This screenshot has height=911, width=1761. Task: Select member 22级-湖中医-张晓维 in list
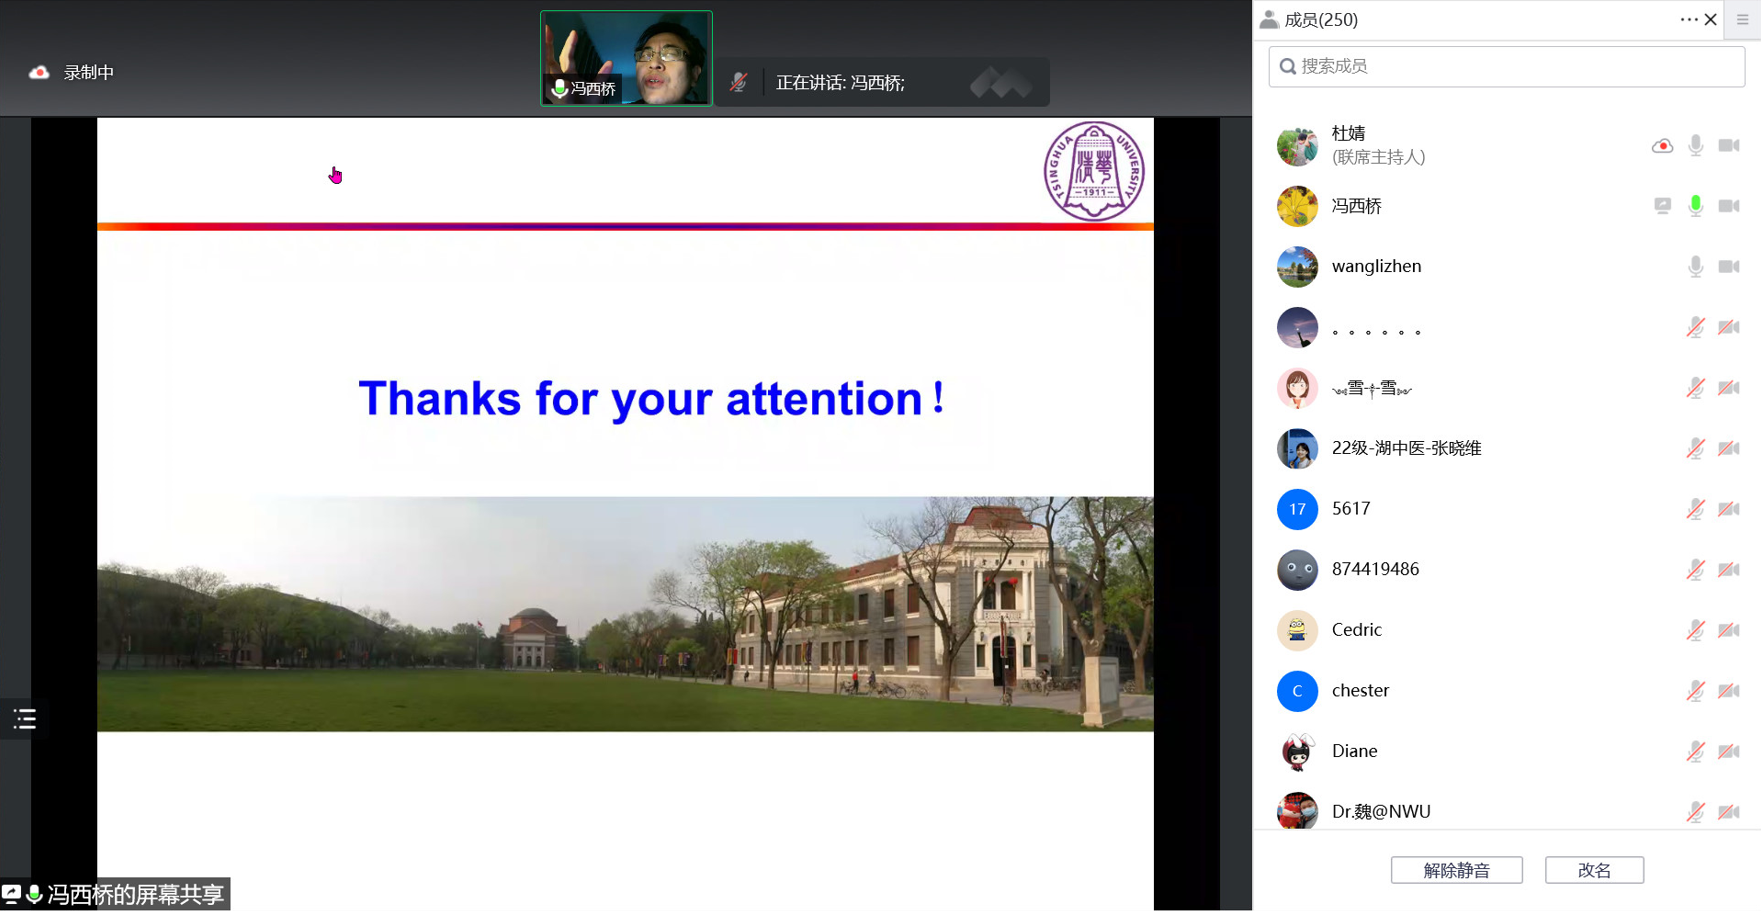coord(1406,448)
